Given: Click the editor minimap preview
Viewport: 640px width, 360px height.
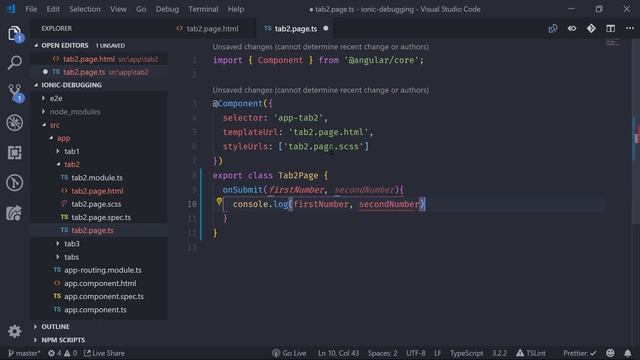Looking at the screenshot, I should [x=613, y=42].
